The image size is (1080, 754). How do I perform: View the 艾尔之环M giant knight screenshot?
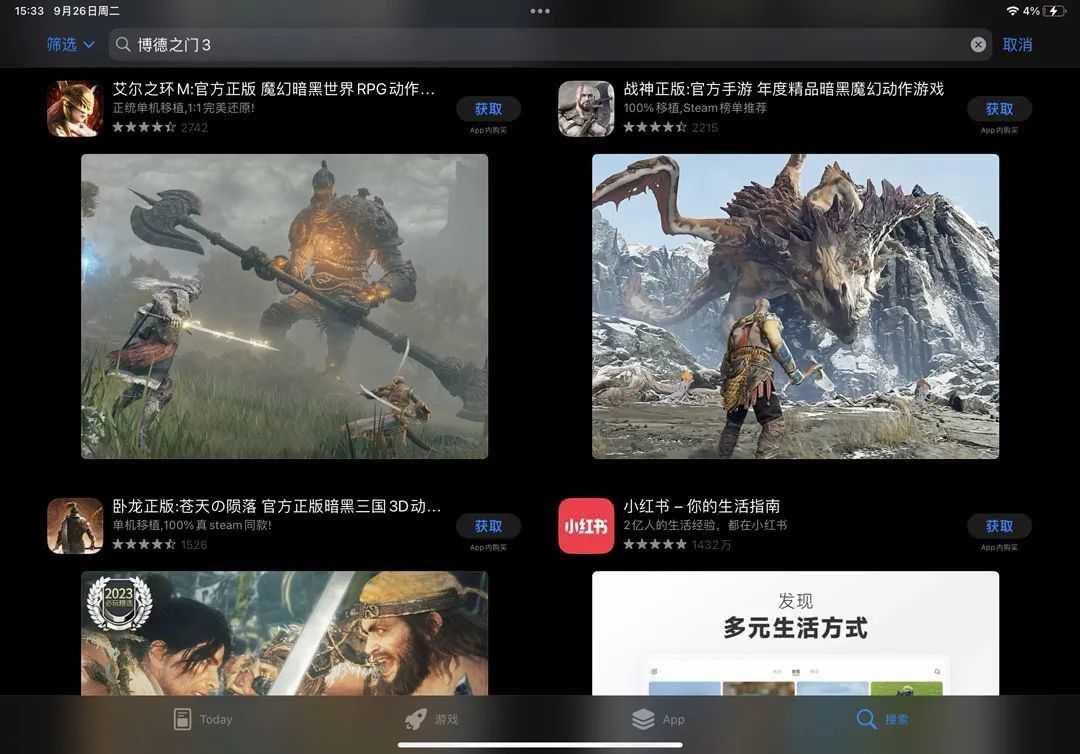(284, 306)
